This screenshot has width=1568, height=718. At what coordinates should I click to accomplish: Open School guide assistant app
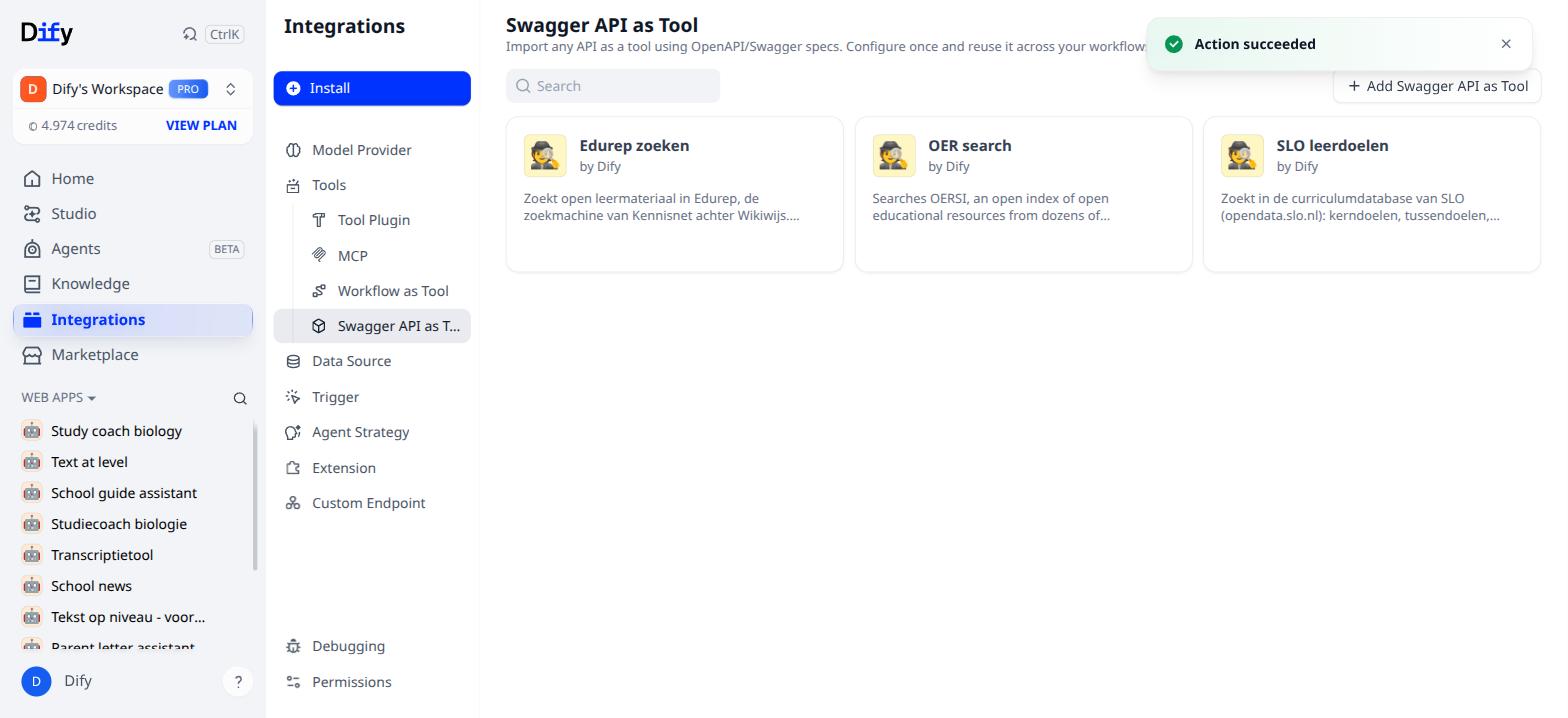(124, 493)
